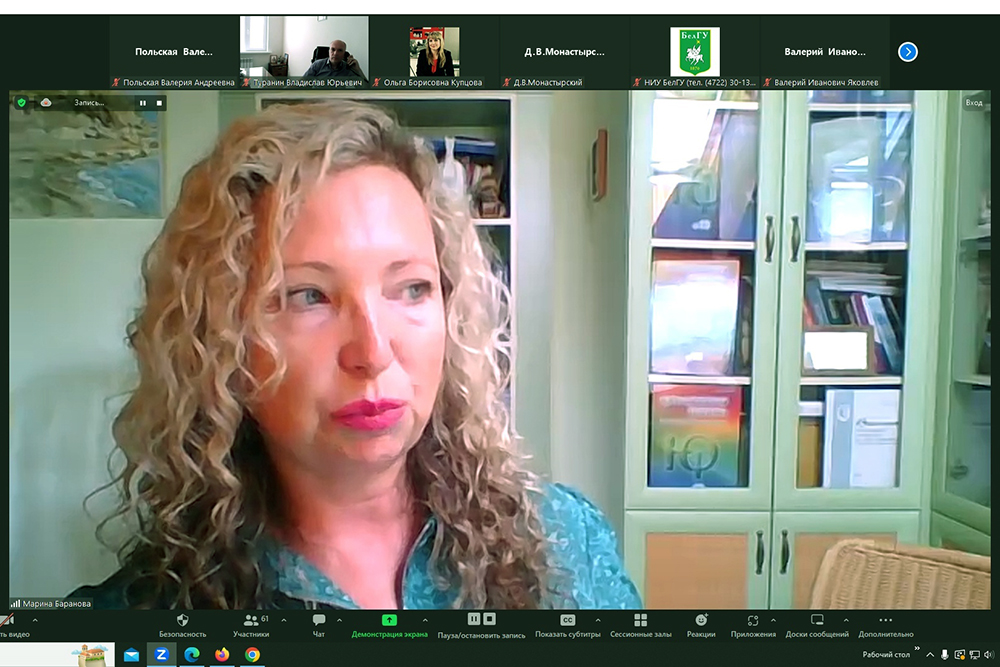Screen dimensions: 1000x667
Task: Open the Участники participants panel
Action: [x=251, y=625]
